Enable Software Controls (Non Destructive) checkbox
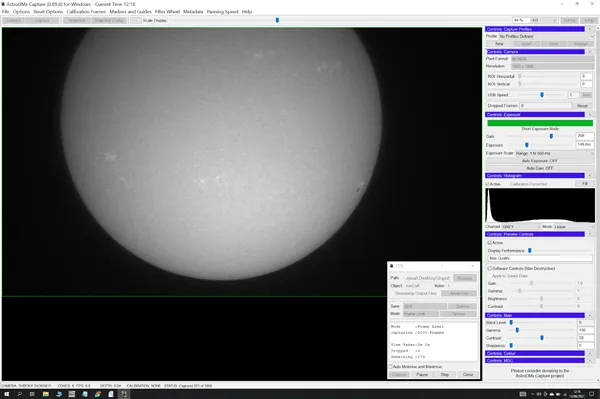This screenshot has height=399, width=600. click(x=489, y=269)
